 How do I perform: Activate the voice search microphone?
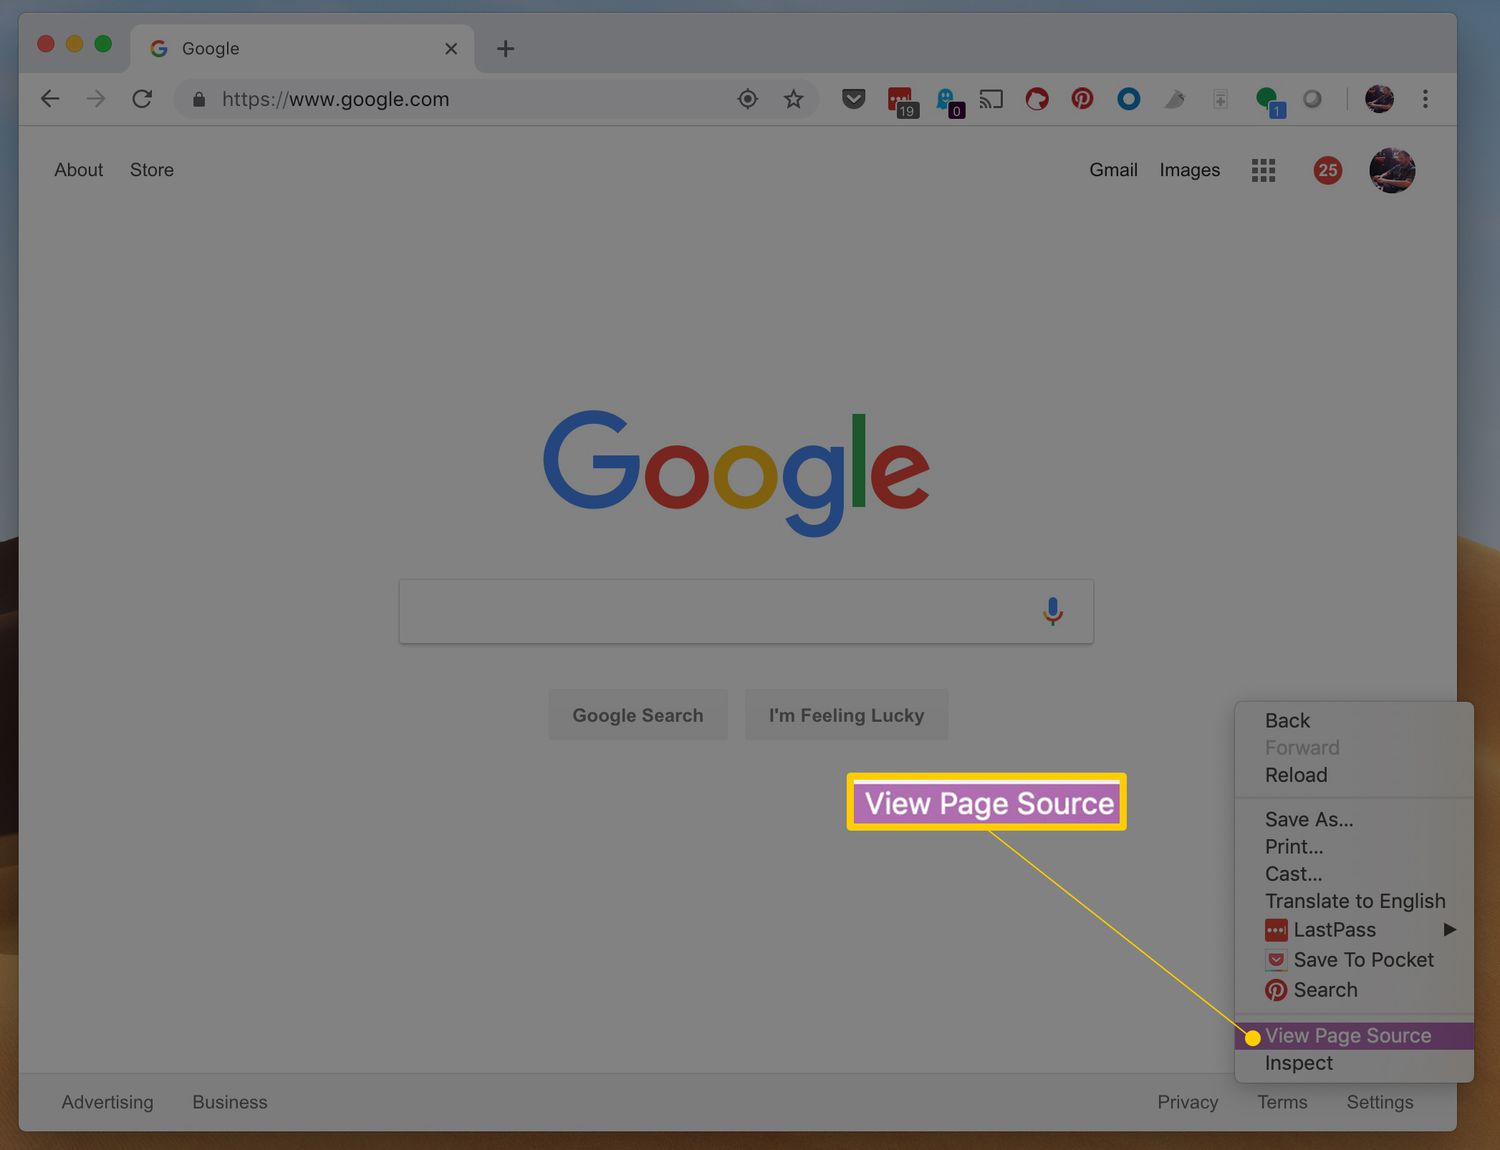click(1053, 611)
